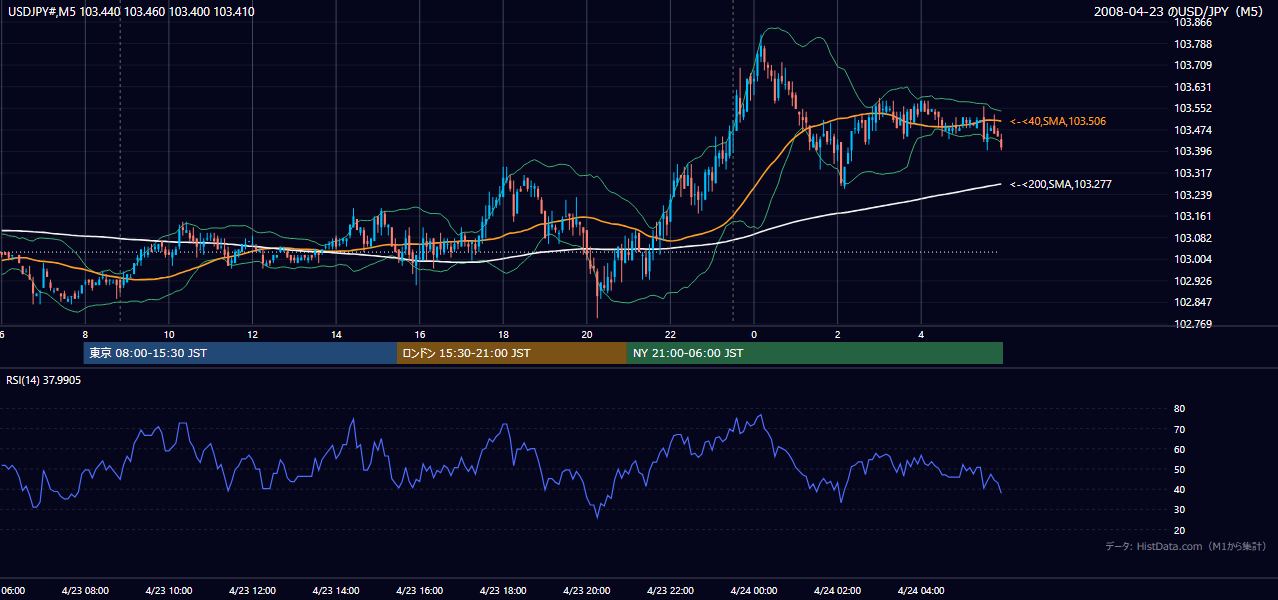Click the 40 SMA label 103.506

[1058, 121]
